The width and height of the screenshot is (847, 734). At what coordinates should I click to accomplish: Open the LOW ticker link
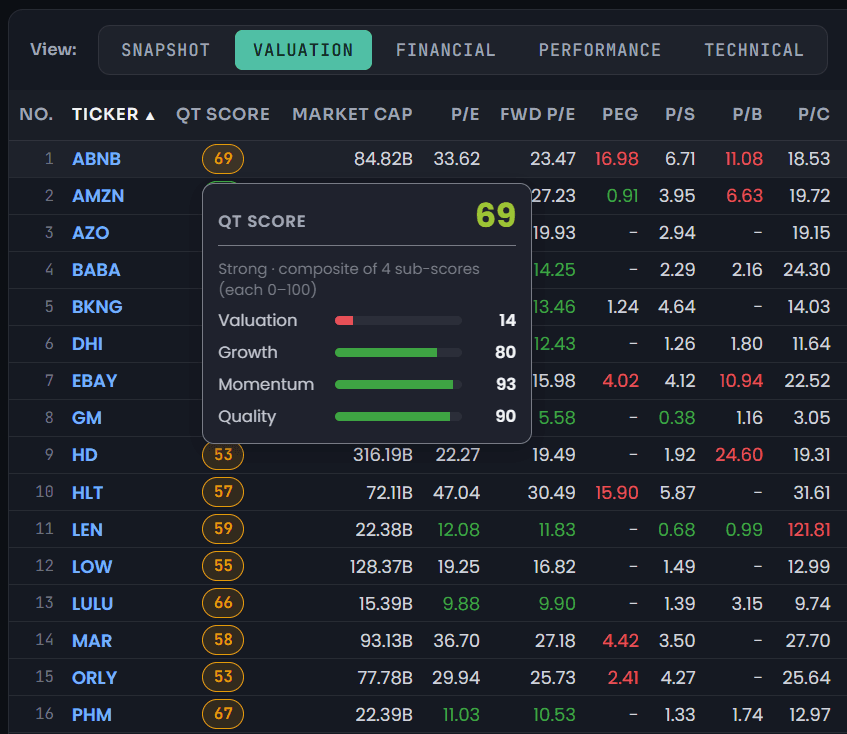(92, 567)
